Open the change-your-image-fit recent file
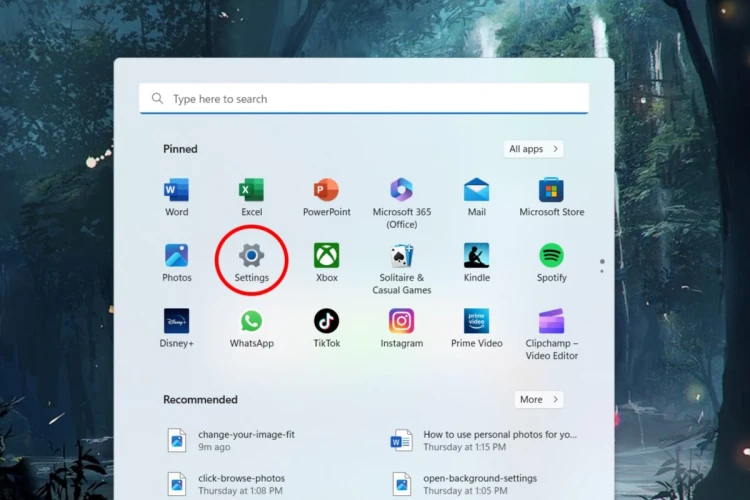Screen dimensions: 750x500 coord(245,441)
